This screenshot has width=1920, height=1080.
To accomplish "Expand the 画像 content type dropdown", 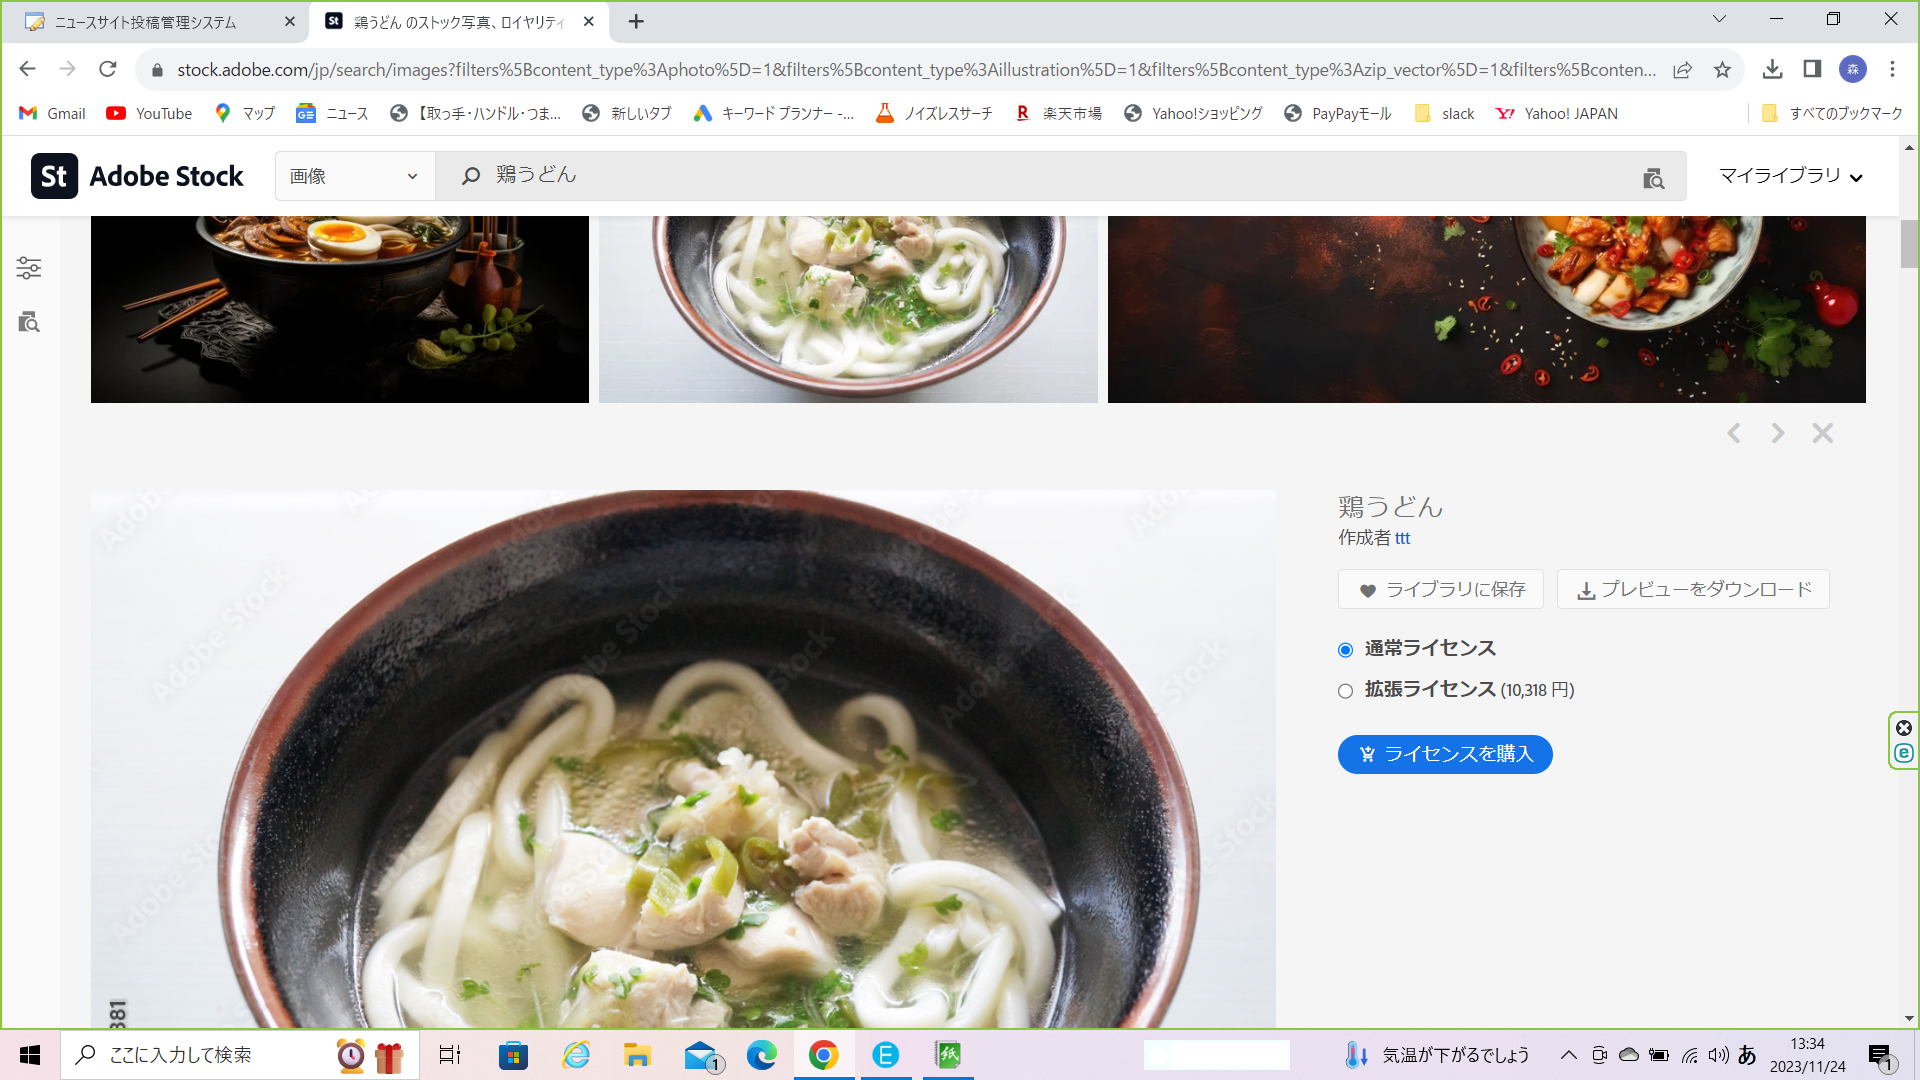I will 355,176.
